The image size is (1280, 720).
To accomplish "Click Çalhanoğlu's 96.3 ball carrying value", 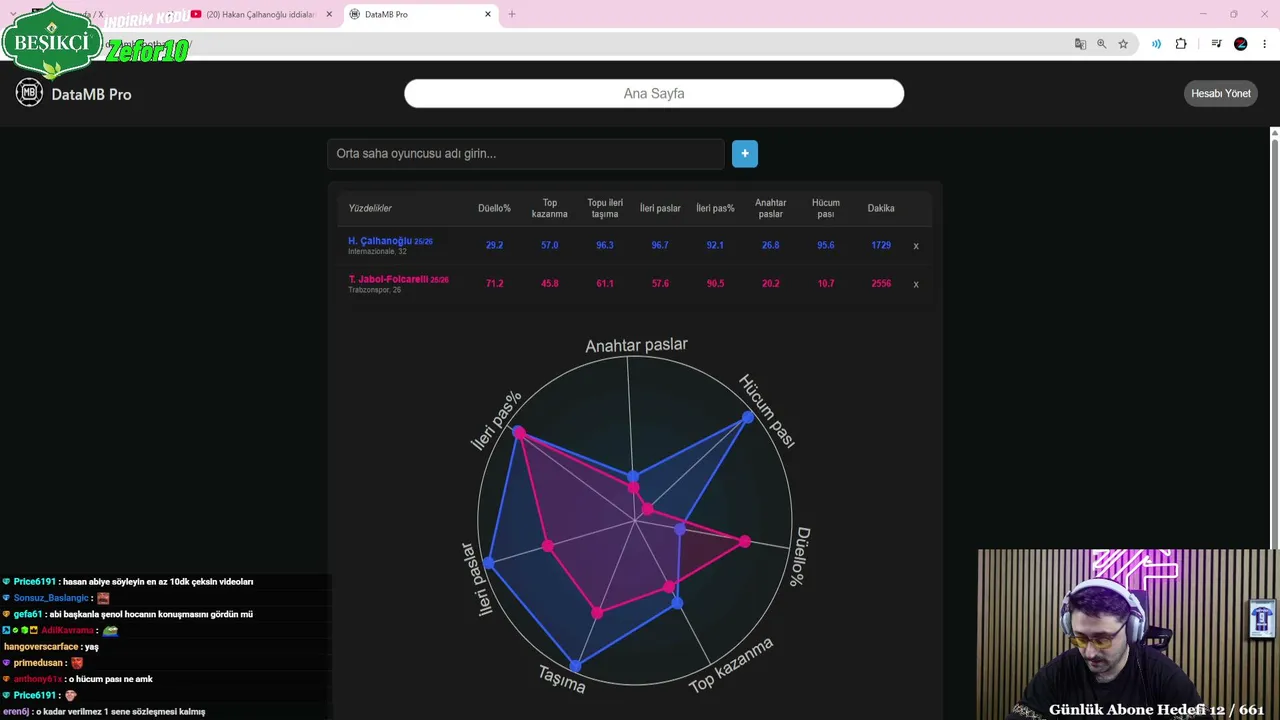I will tap(605, 245).
